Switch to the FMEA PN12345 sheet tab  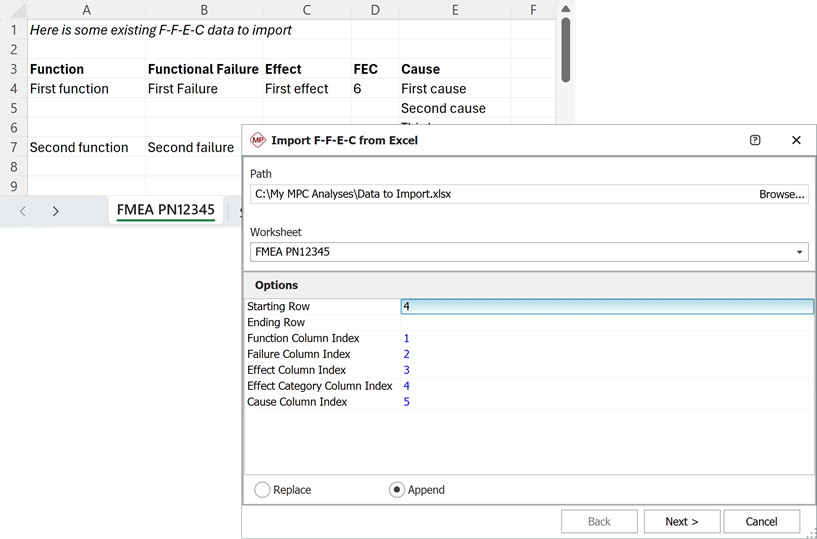pos(165,210)
